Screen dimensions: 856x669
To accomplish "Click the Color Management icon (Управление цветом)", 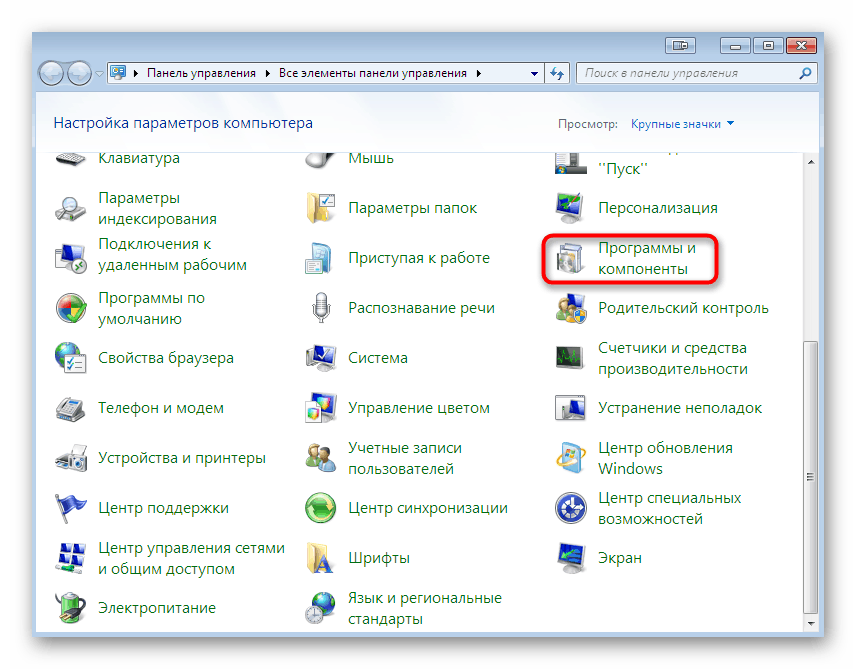I will click(320, 408).
